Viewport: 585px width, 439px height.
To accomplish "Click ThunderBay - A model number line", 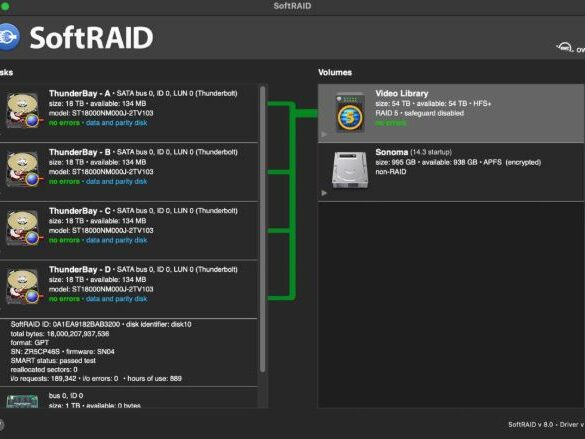I will pyautogui.click(x=101, y=113).
